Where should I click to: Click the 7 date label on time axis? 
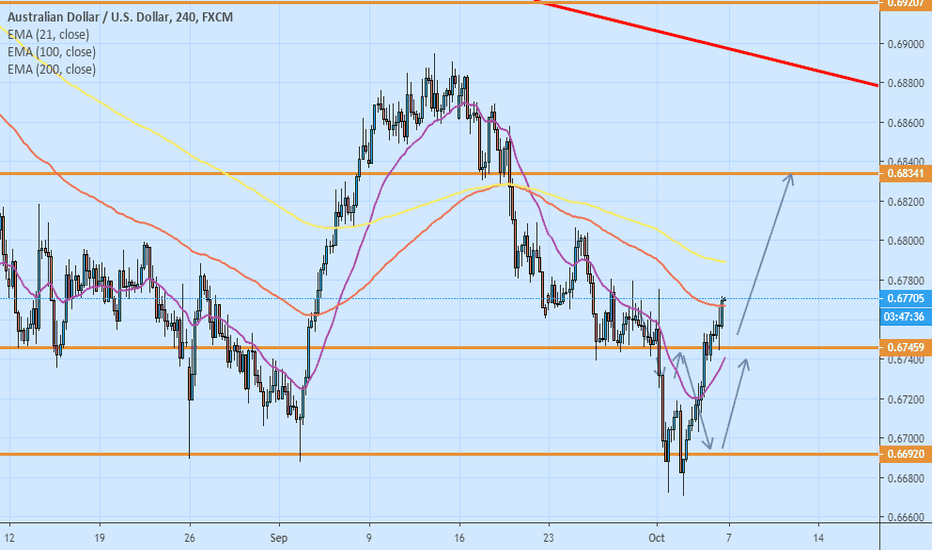729,538
